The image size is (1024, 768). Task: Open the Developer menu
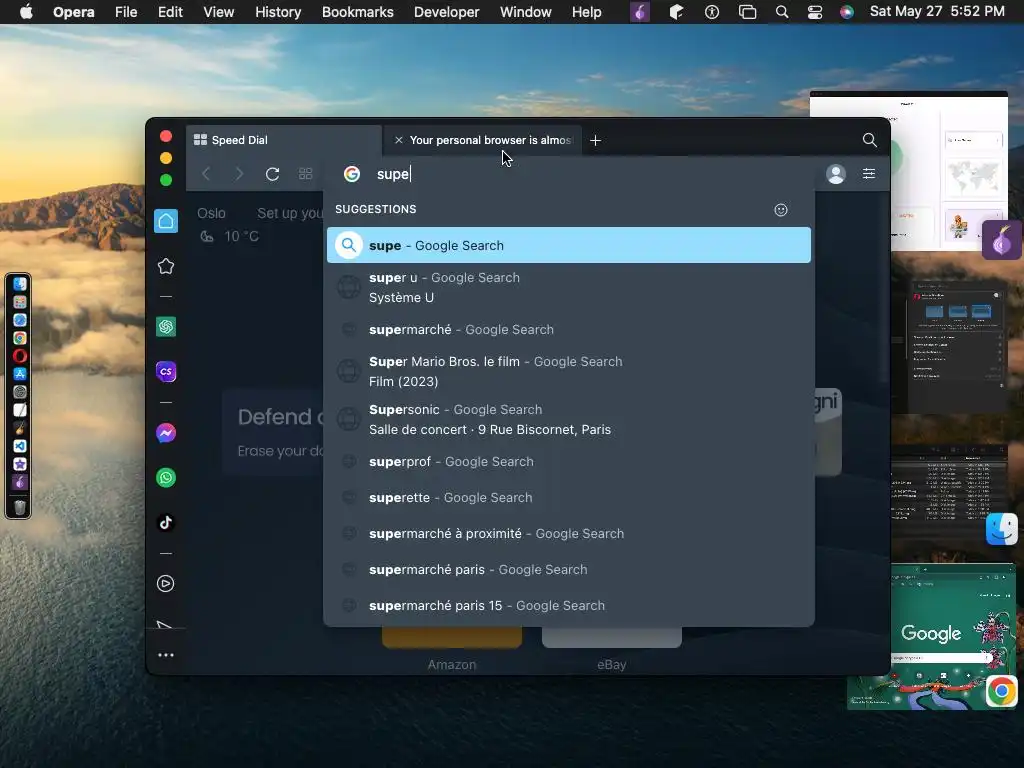tap(447, 12)
